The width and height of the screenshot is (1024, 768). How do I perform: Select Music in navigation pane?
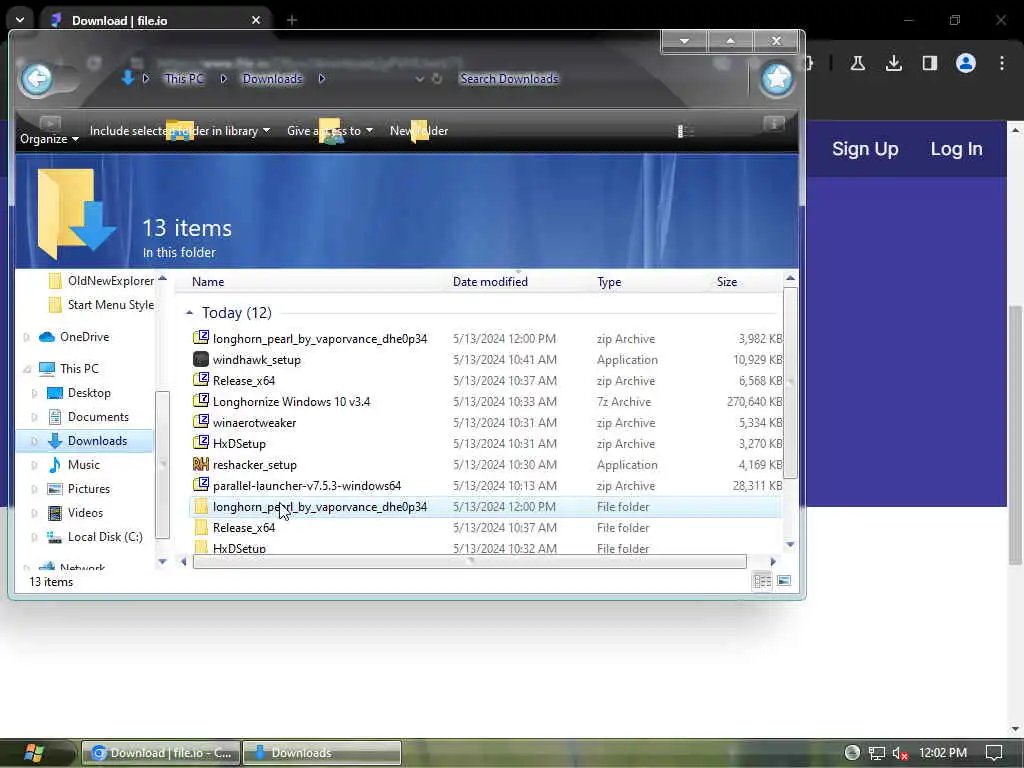[x=84, y=465]
